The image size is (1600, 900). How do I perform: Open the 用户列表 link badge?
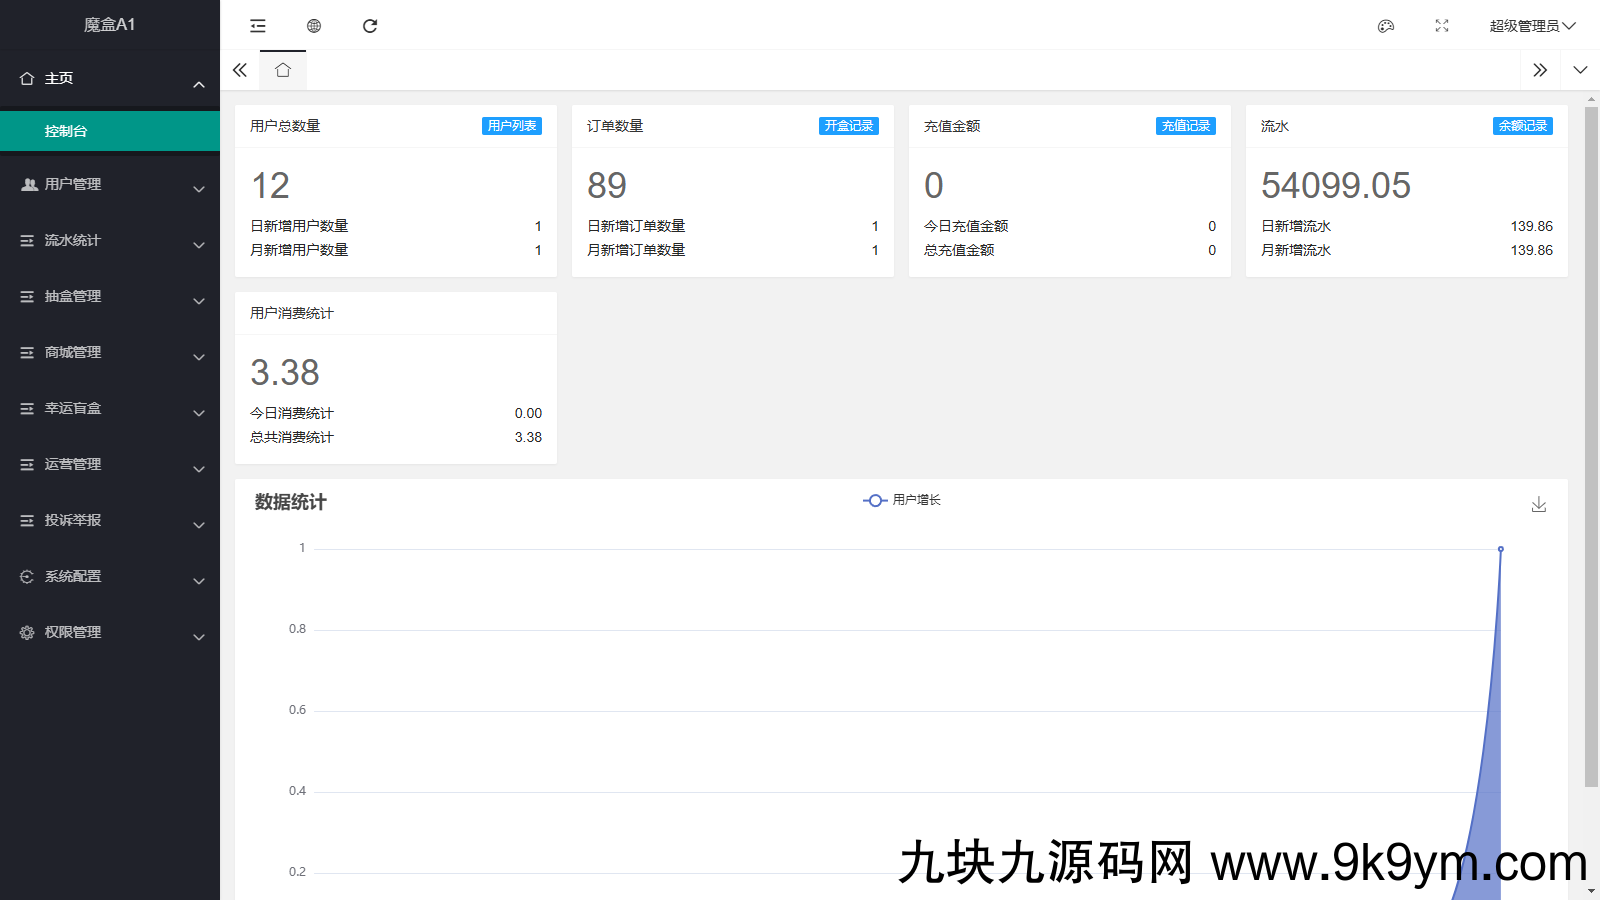coord(512,126)
